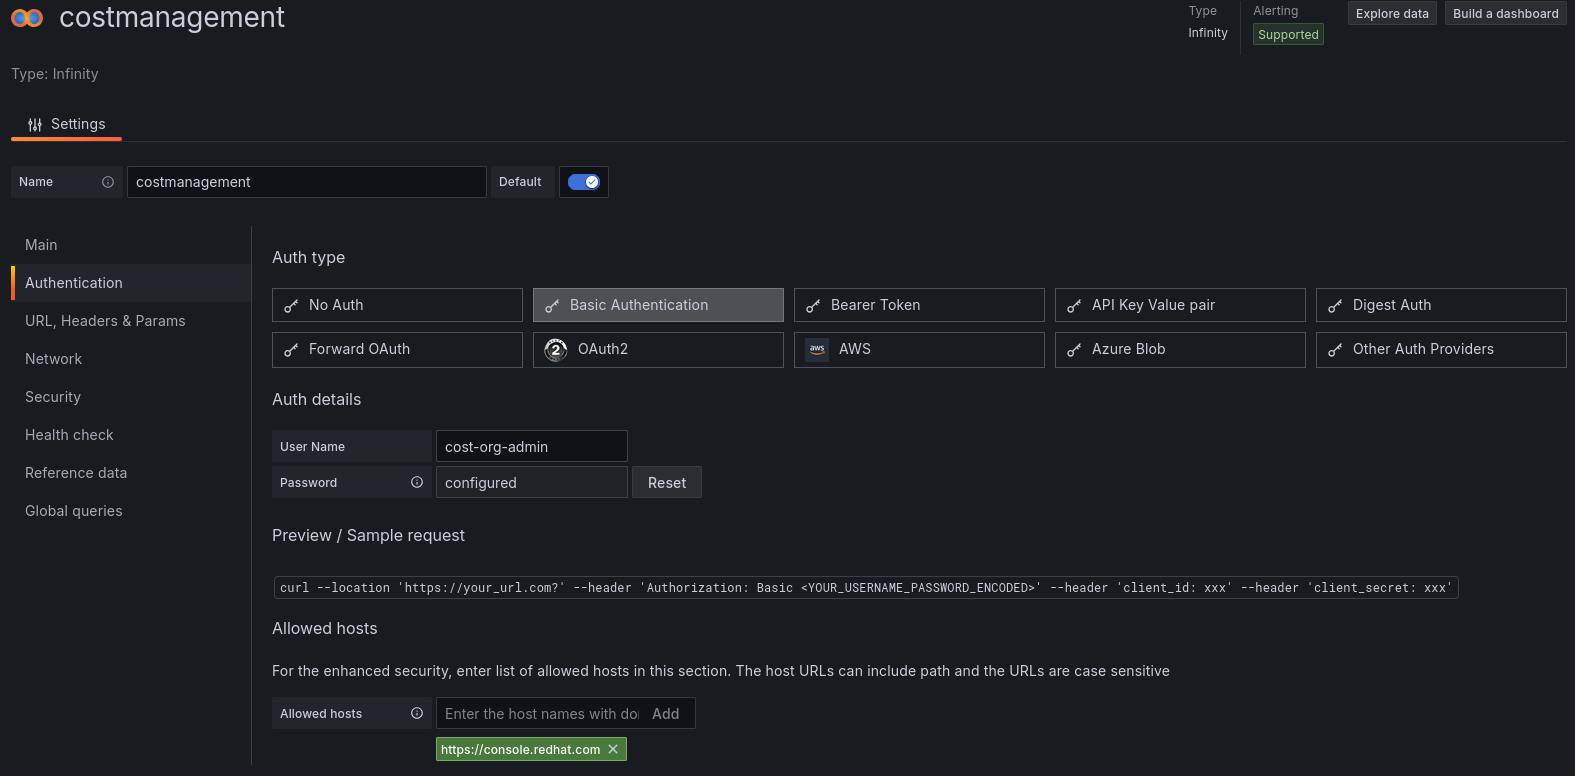1575x776 pixels.
Task: Reset the configured password
Action: click(x=666, y=482)
